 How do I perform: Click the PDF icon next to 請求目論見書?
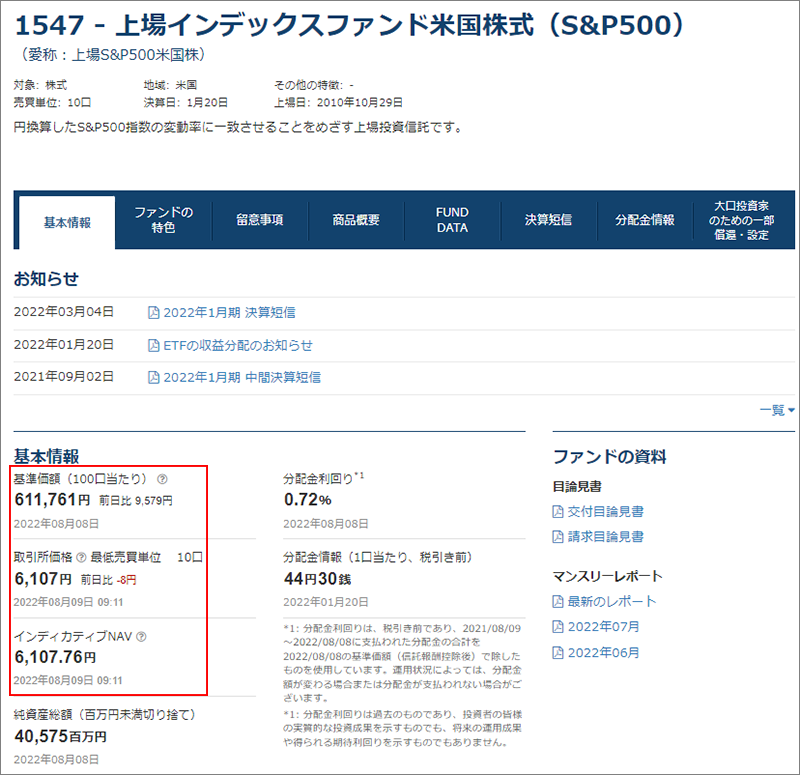pos(558,537)
